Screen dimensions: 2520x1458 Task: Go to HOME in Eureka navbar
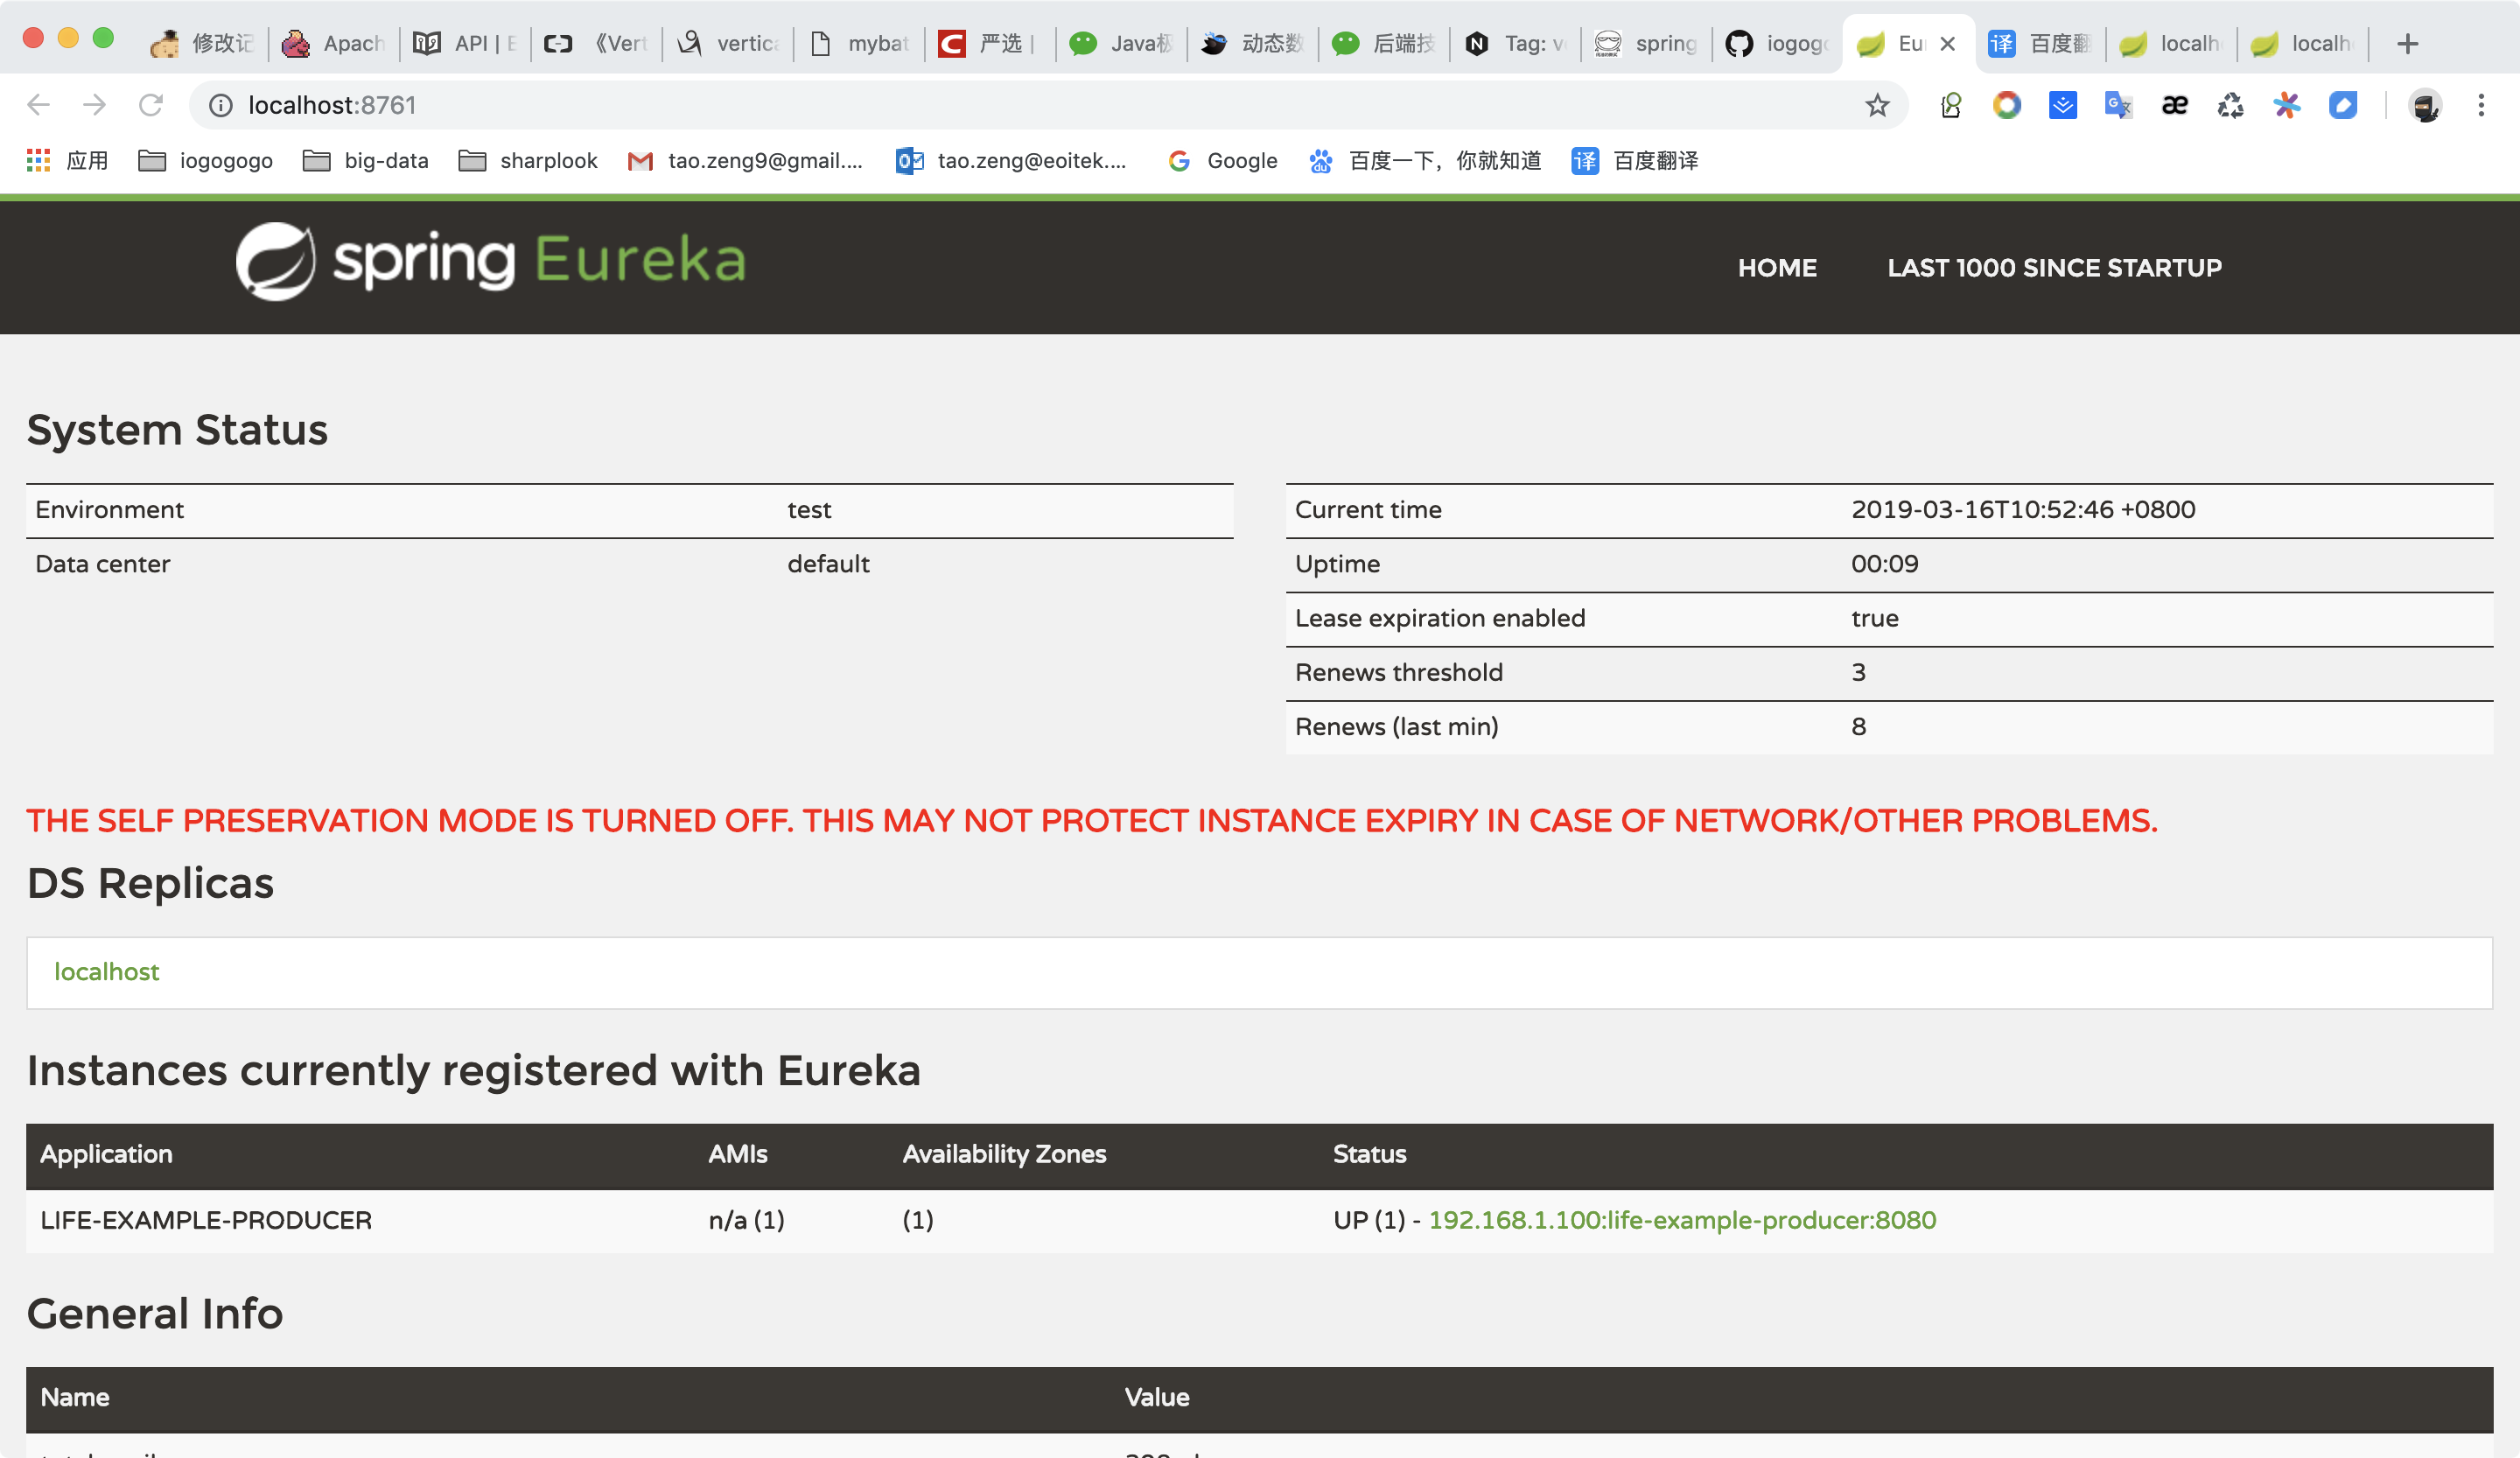tap(1776, 268)
